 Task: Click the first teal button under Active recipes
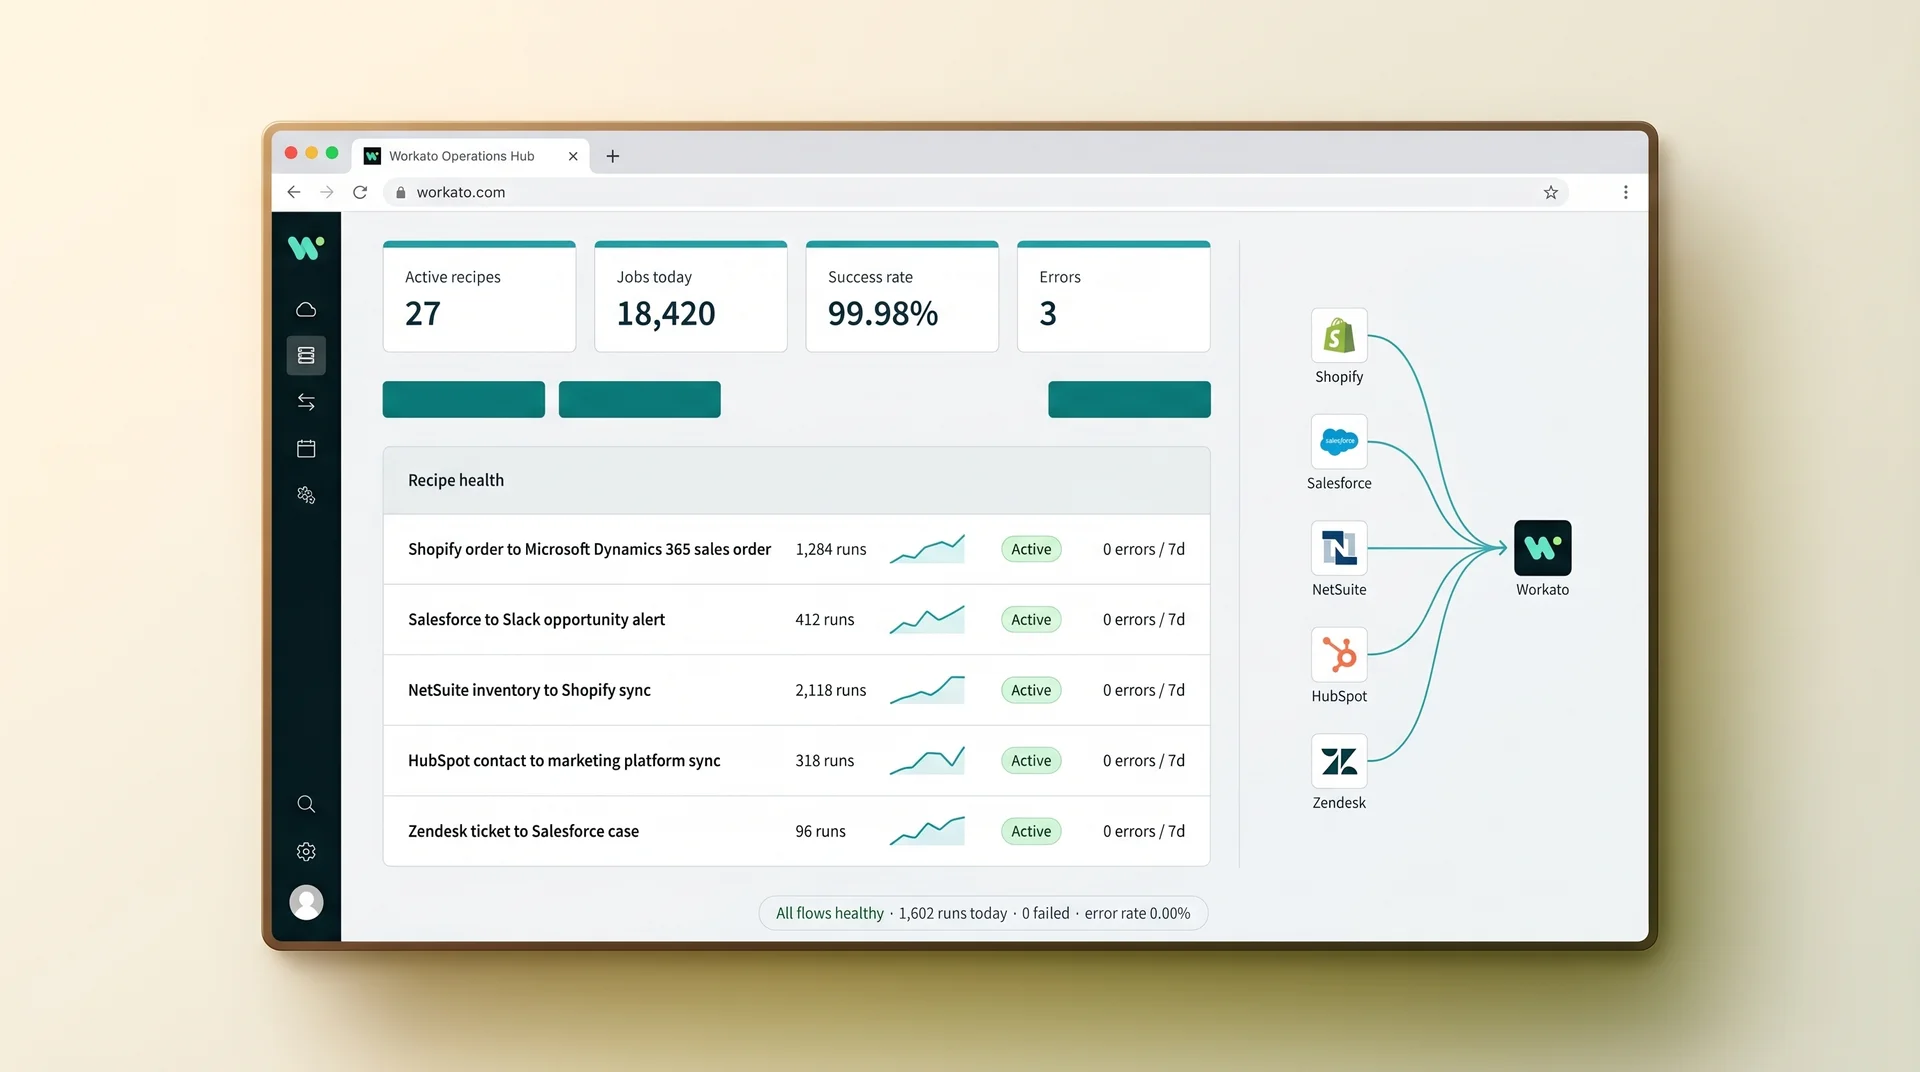pos(464,399)
